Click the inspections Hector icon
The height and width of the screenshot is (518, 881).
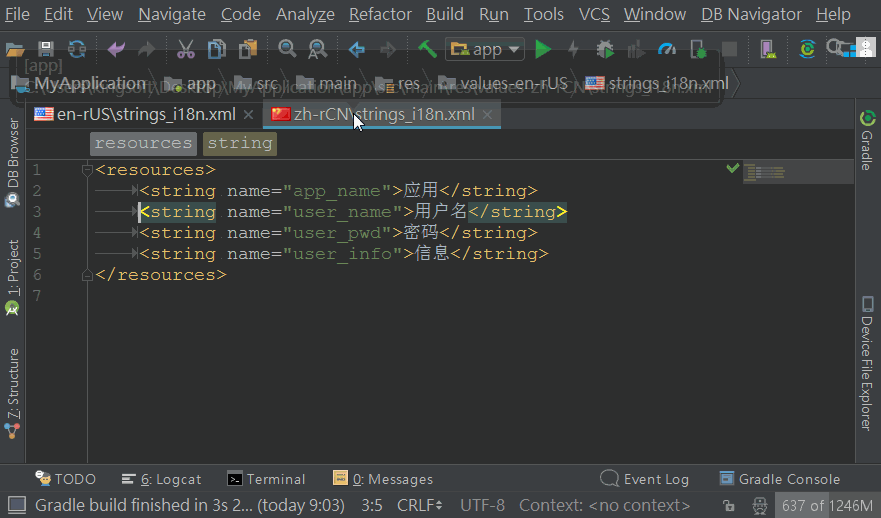(x=760, y=505)
